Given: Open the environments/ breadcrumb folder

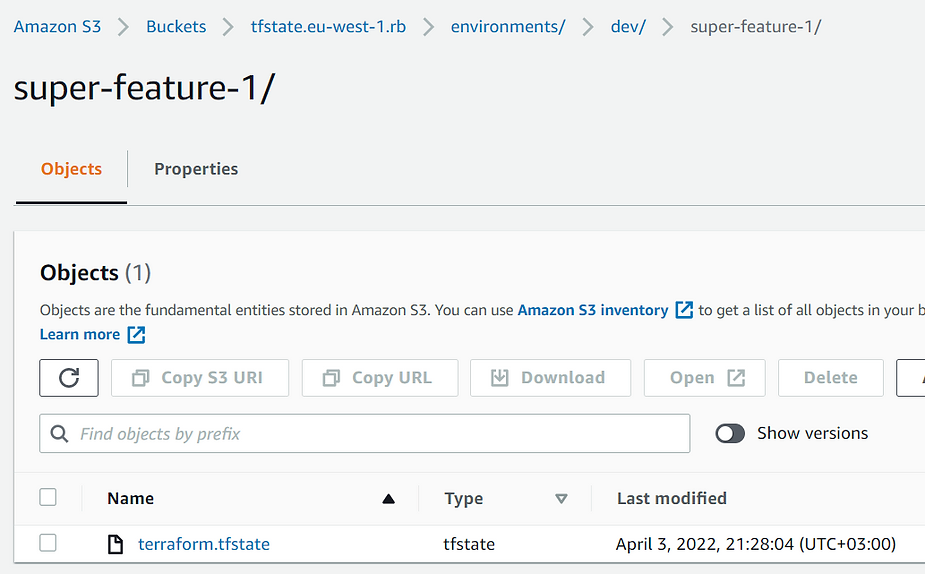Looking at the screenshot, I should [x=508, y=27].
